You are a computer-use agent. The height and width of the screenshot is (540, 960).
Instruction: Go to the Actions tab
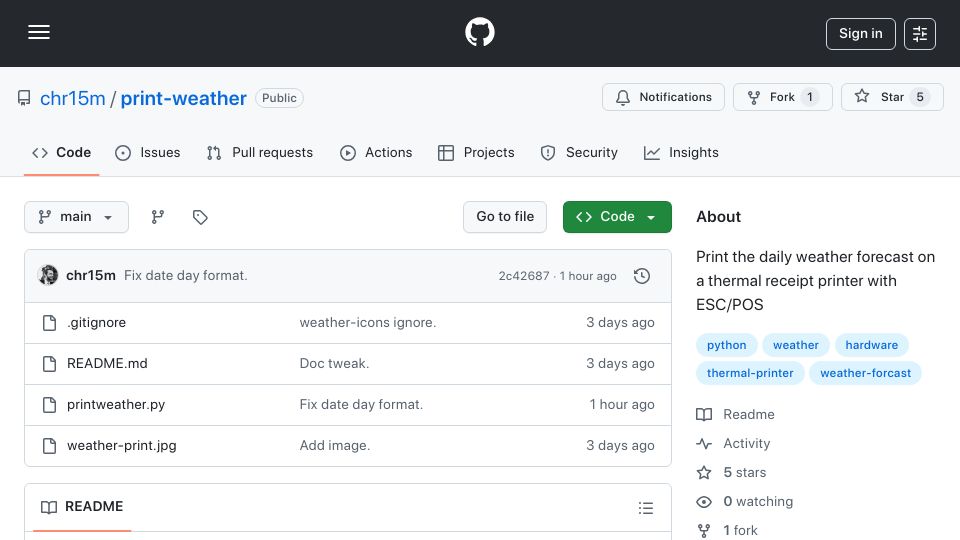pyautogui.click(x=376, y=152)
